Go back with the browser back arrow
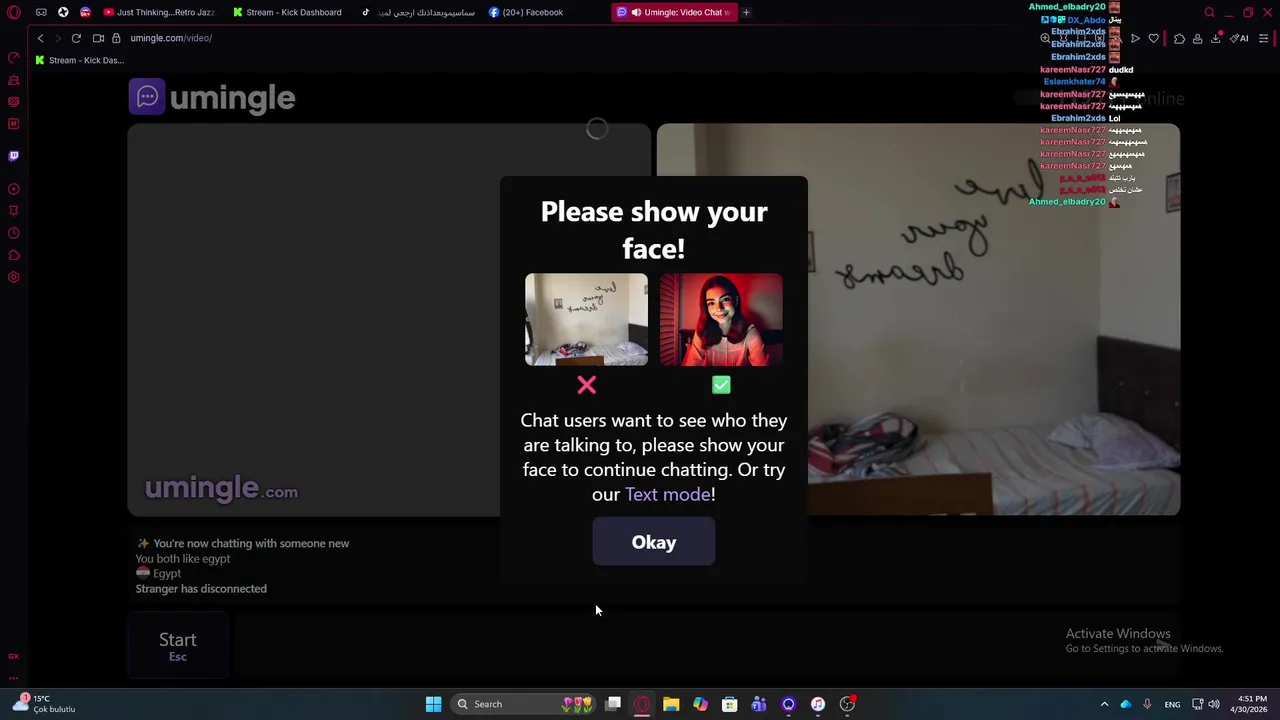This screenshot has width=1280, height=720. tap(40, 38)
